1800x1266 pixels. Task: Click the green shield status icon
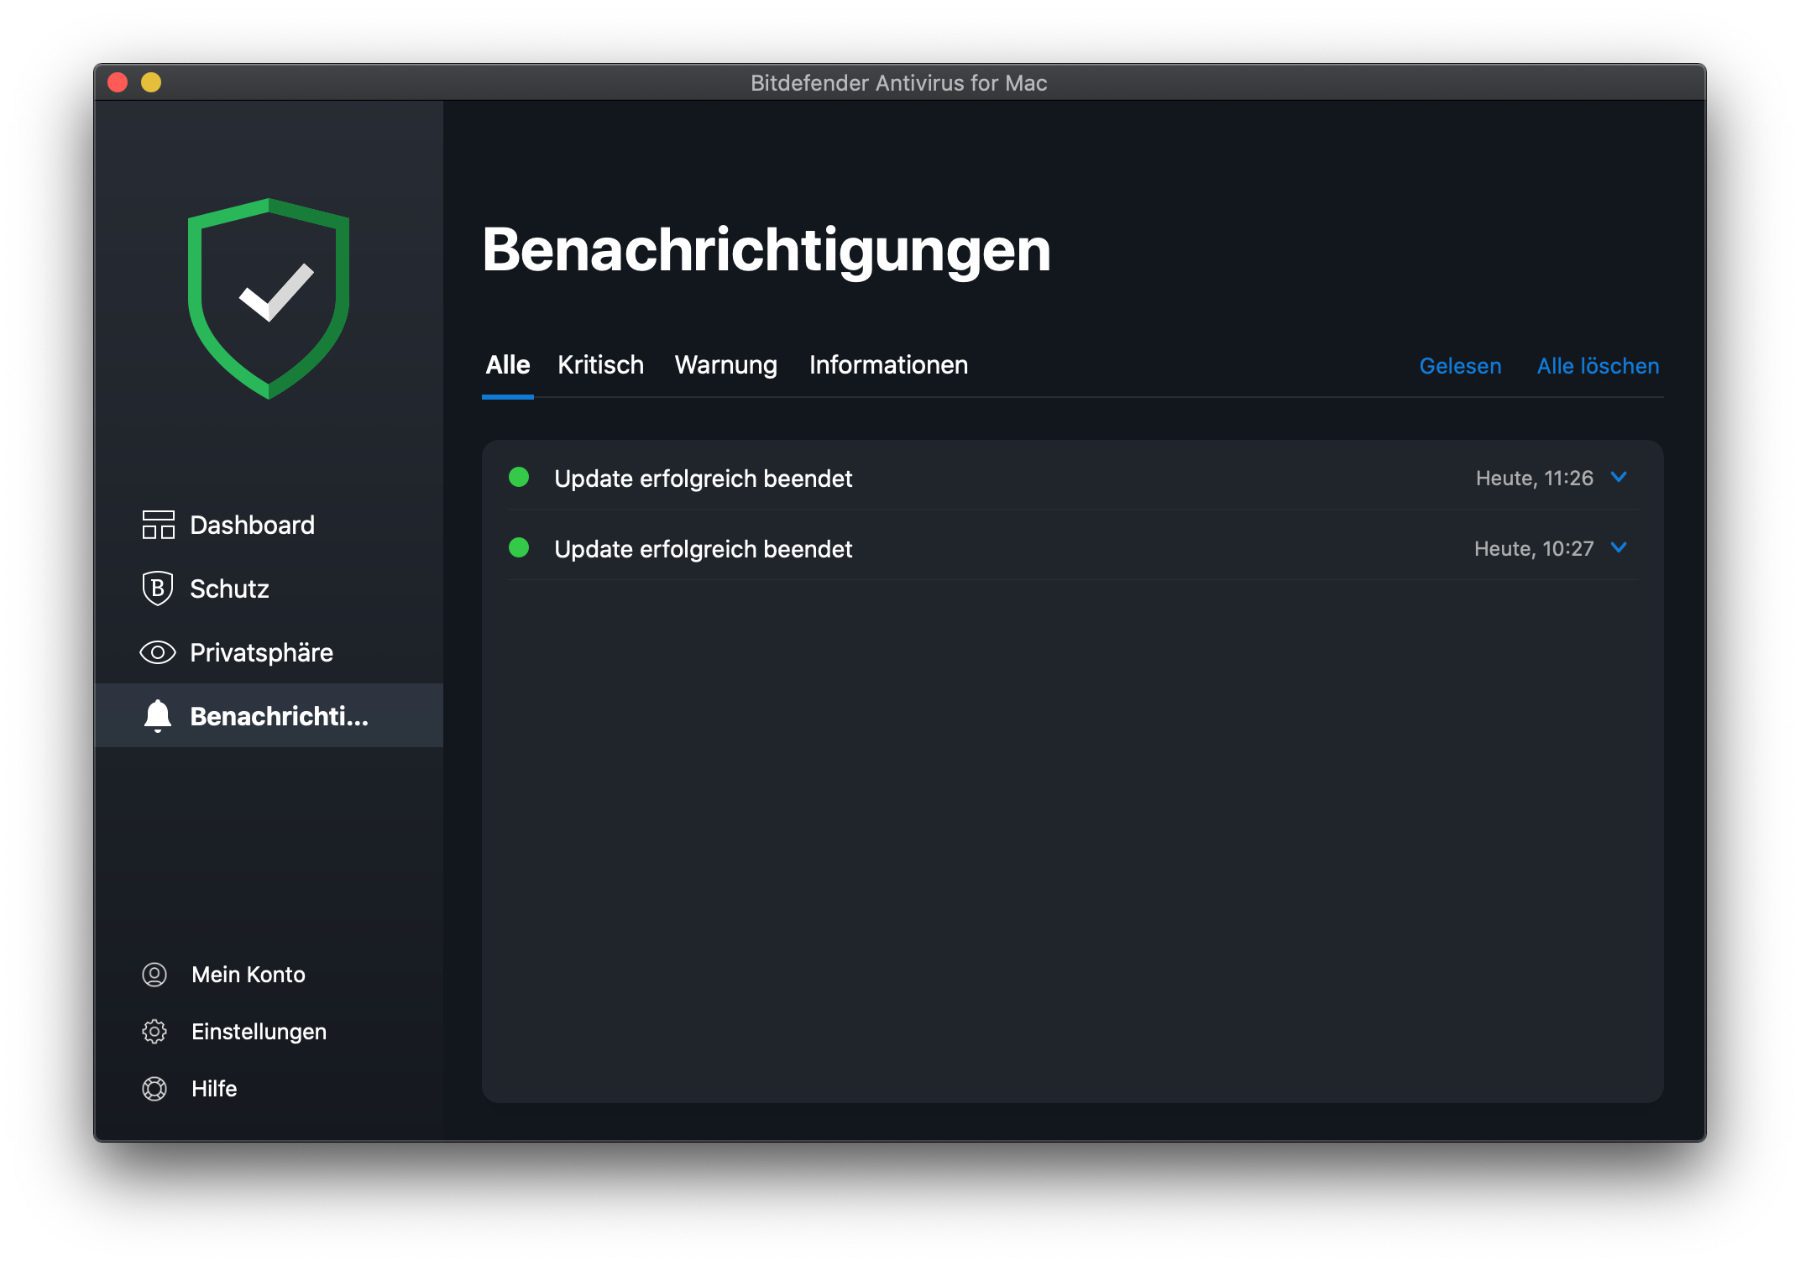(268, 298)
